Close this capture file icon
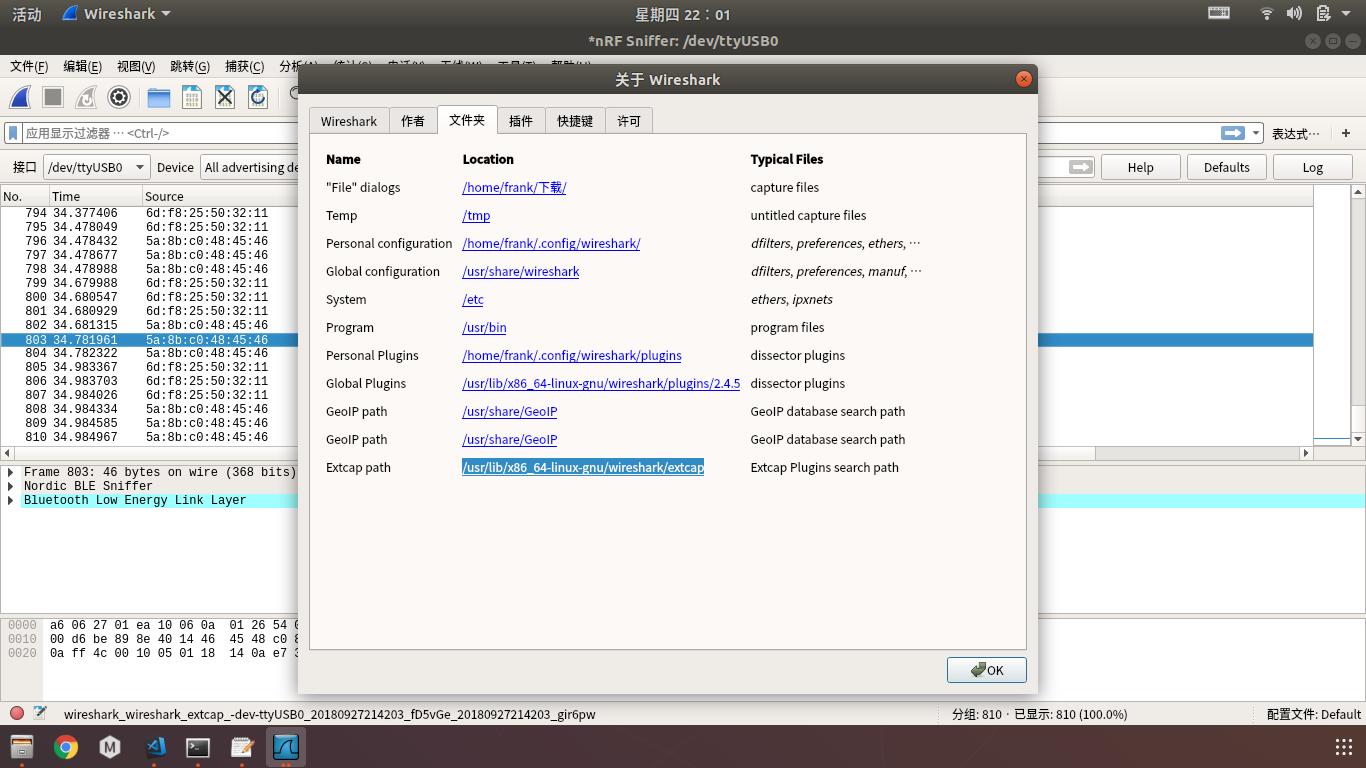Image resolution: width=1366 pixels, height=768 pixels. pyautogui.click(x=225, y=97)
